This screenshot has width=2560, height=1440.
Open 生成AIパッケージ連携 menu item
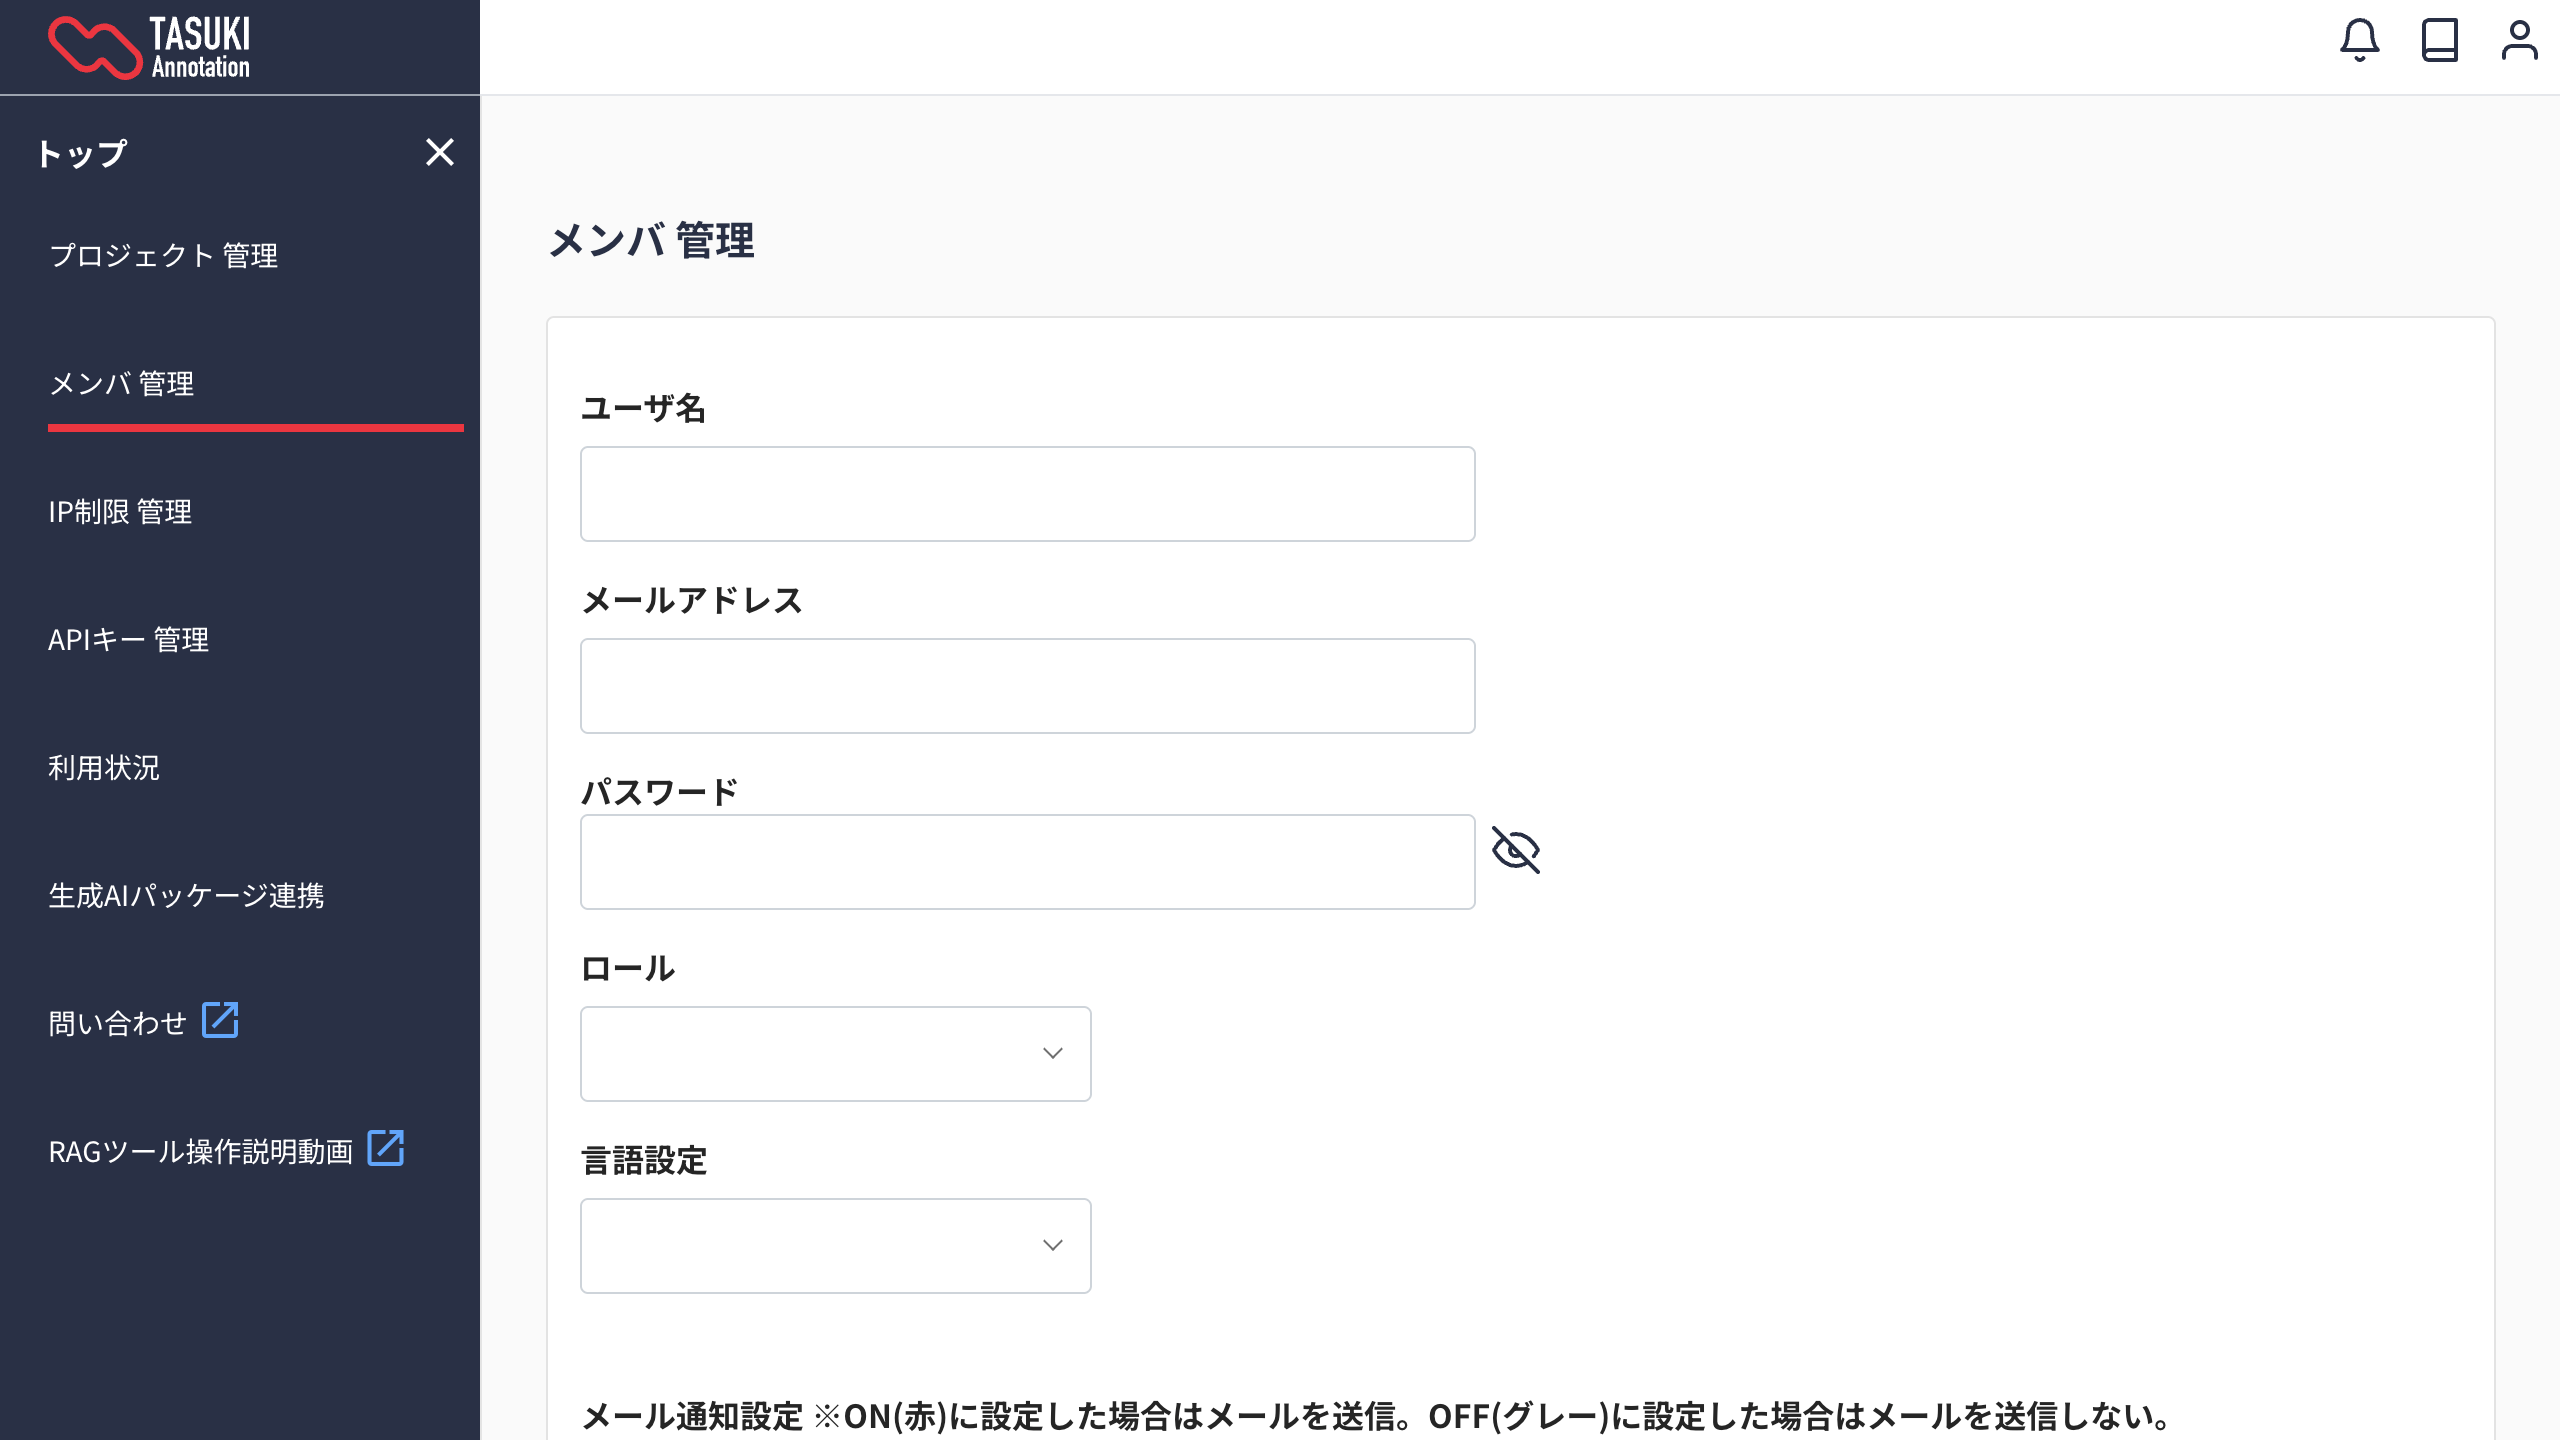pyautogui.click(x=186, y=896)
